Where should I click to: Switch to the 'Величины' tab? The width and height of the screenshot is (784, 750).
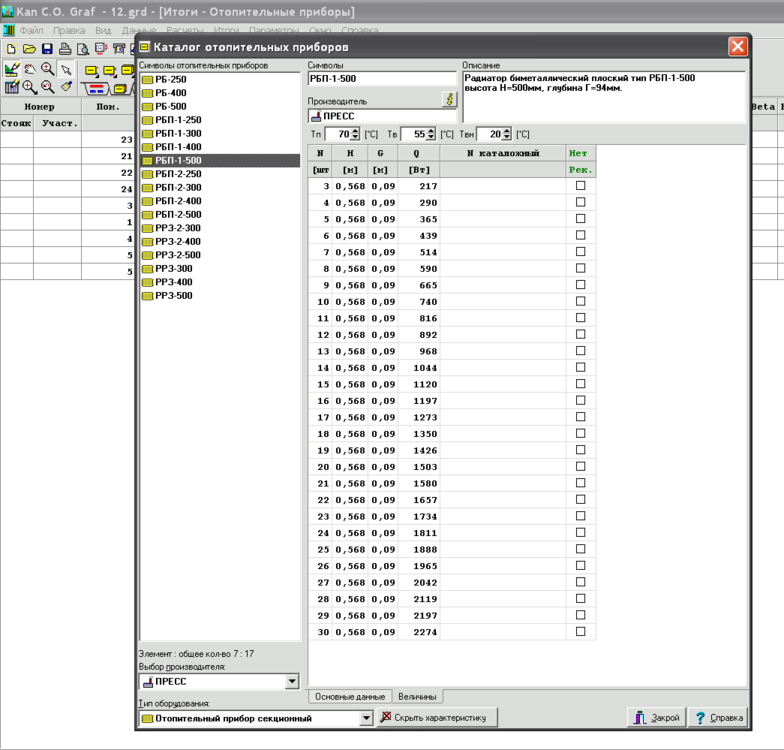tap(417, 696)
